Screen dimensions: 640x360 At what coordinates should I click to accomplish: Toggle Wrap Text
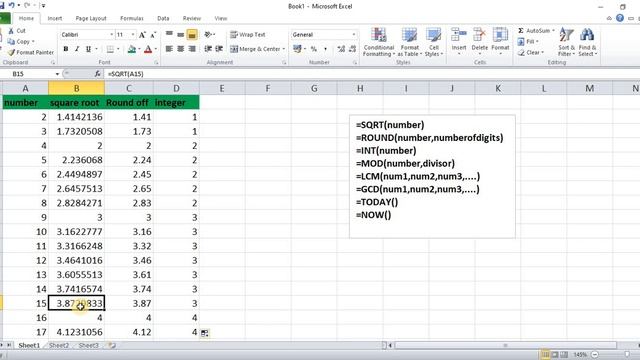pos(248,35)
